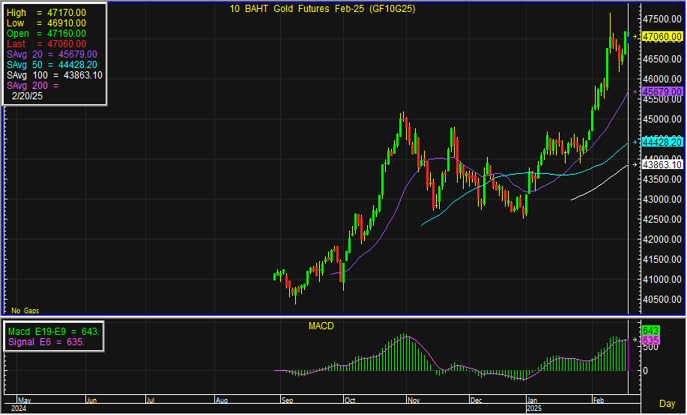Image resolution: width=687 pixels, height=415 pixels.
Task: Click the 'Signal E6' legend line
Action: (x=46, y=342)
